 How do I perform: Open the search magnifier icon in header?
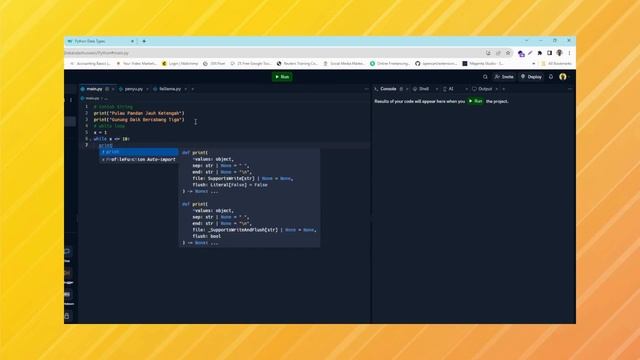485,77
